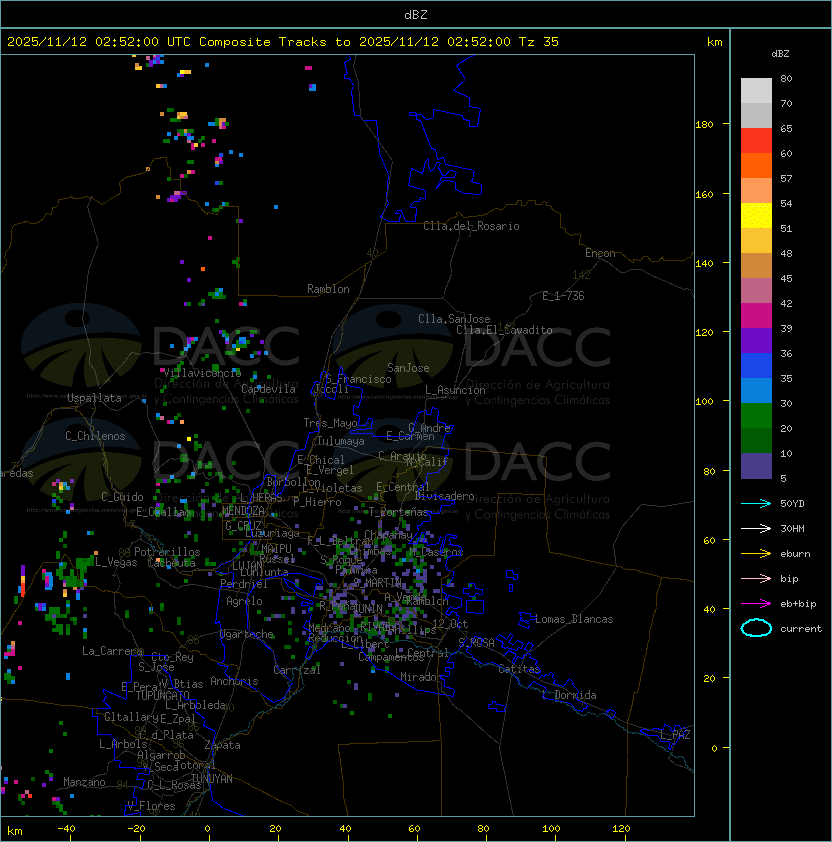The image size is (832, 842).
Task: Click the 'Potrerillos' map label
Action: tap(167, 552)
